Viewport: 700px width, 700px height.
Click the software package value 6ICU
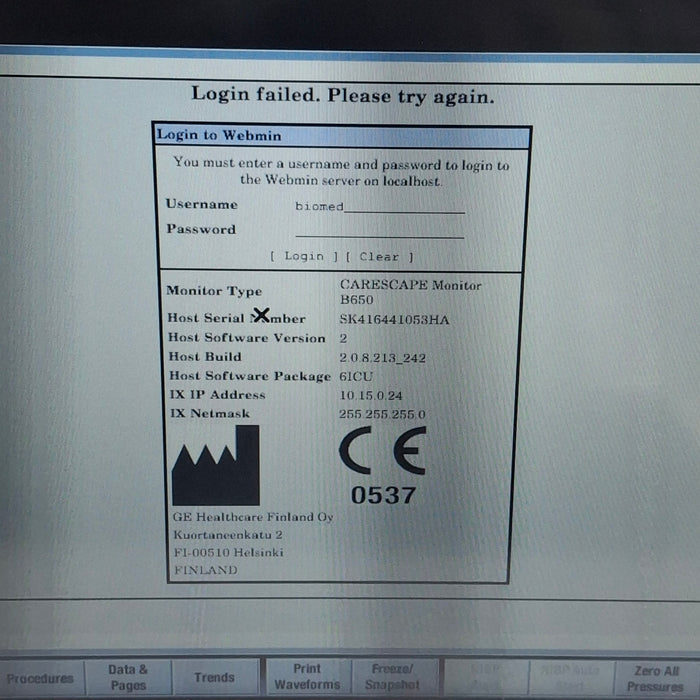pos(356,376)
